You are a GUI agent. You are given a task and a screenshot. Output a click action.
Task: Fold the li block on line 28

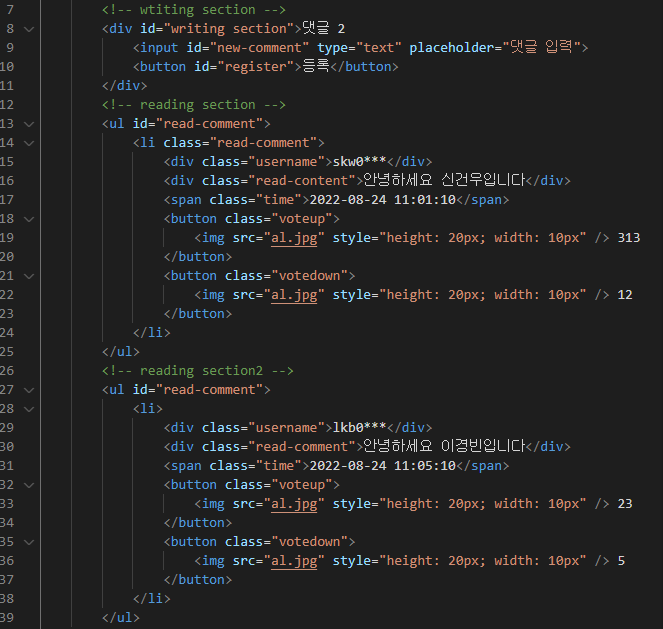pyautogui.click(x=29, y=409)
